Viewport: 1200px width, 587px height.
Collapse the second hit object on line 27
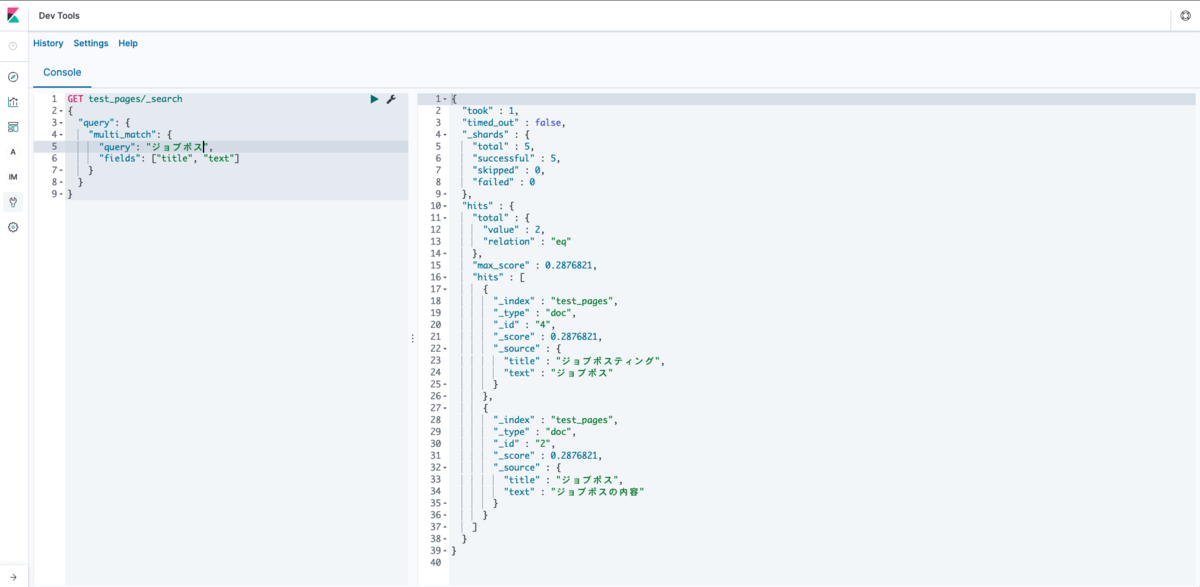click(x=445, y=409)
